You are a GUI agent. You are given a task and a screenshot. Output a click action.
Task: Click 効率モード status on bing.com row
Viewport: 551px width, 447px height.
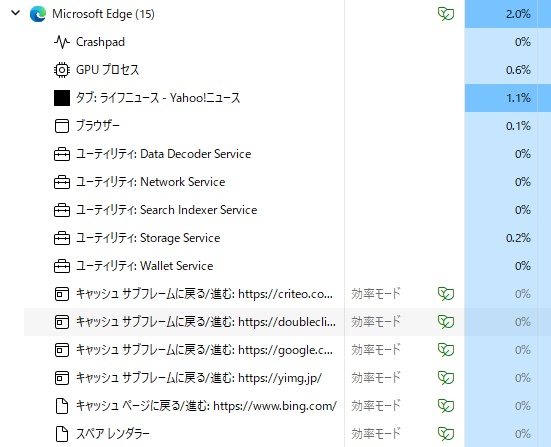(x=376, y=406)
